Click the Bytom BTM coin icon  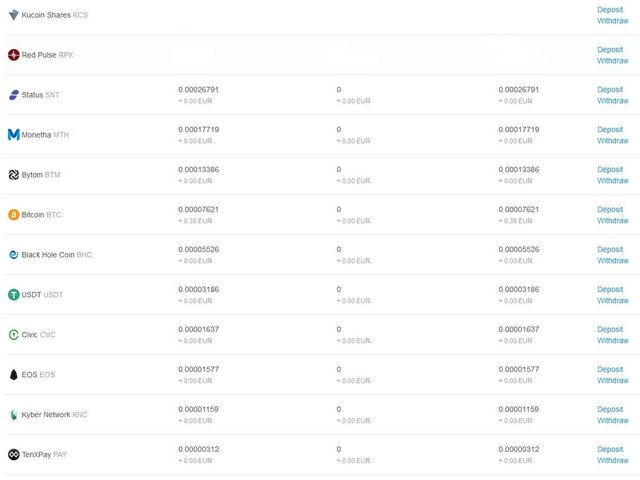[x=13, y=175]
